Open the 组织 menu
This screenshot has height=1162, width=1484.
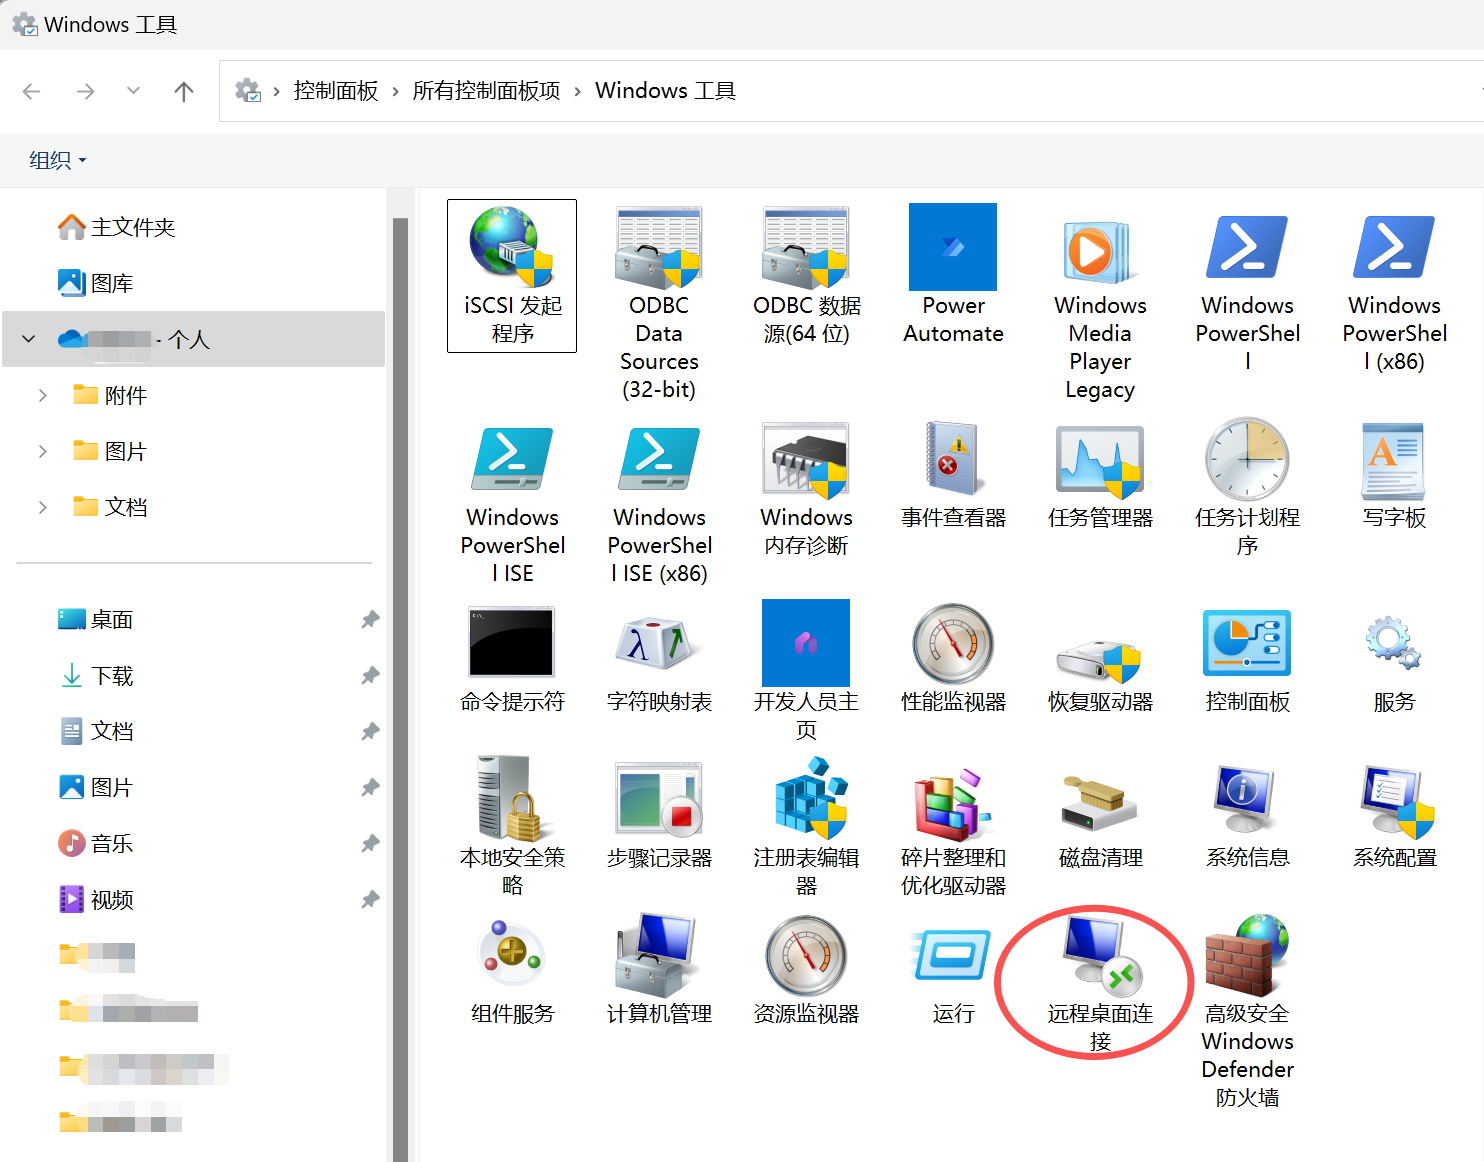click(57, 160)
